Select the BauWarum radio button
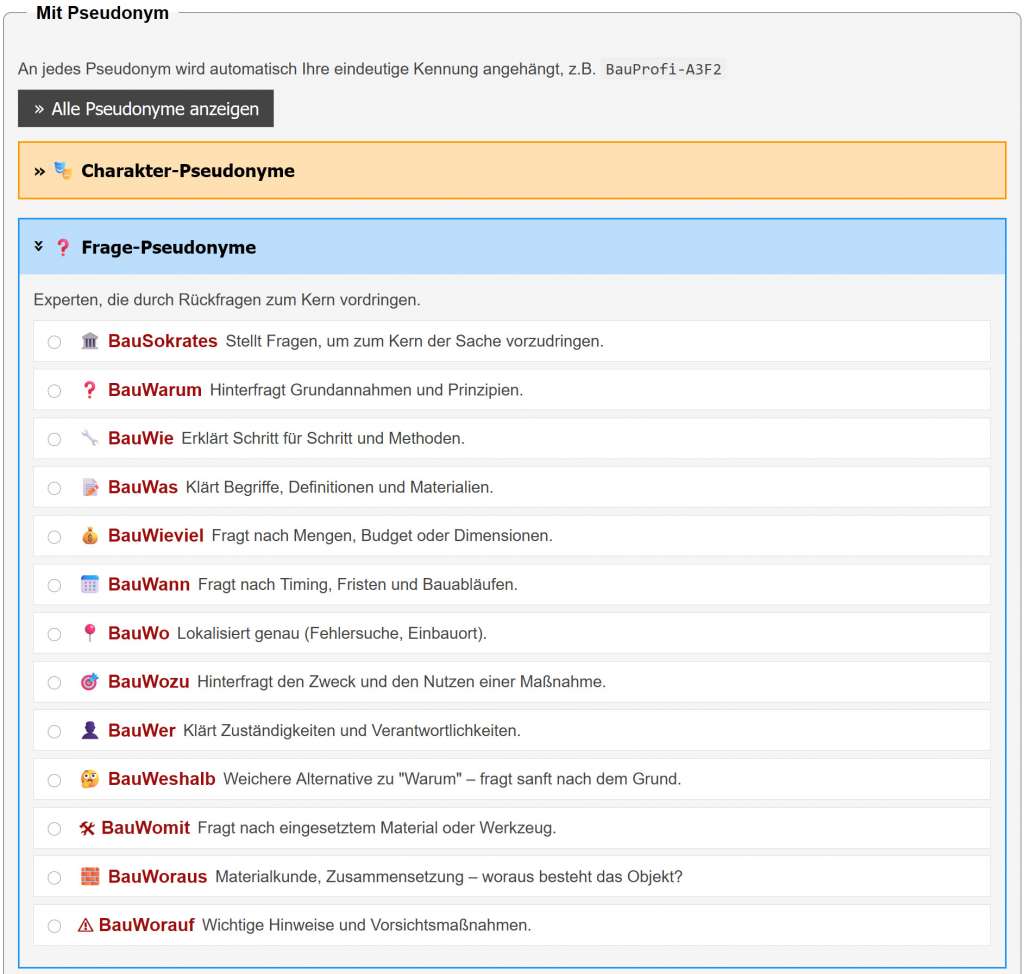Screen dimensions: 1024x974 (x=54, y=391)
